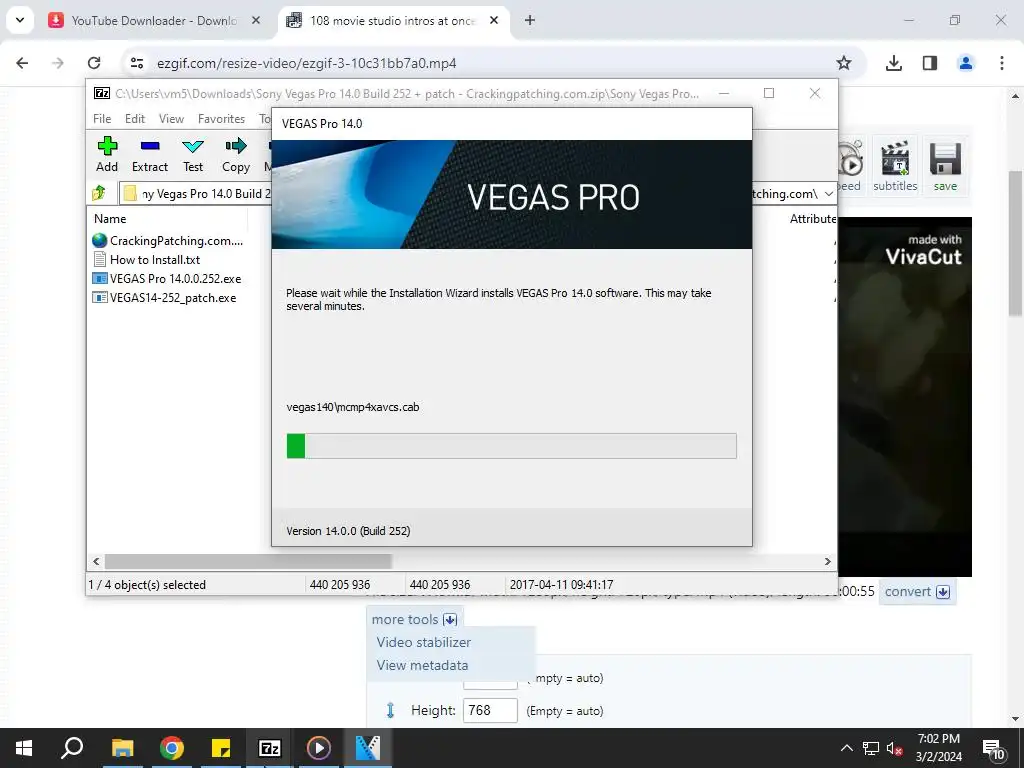
Task: Close the YouTube Downloader tab
Action: [x=256, y=20]
